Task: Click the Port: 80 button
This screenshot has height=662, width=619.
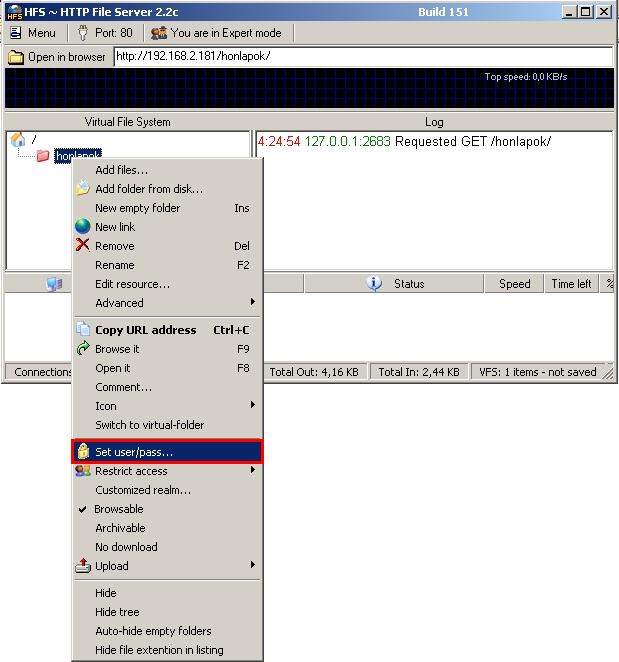Action: (106, 33)
